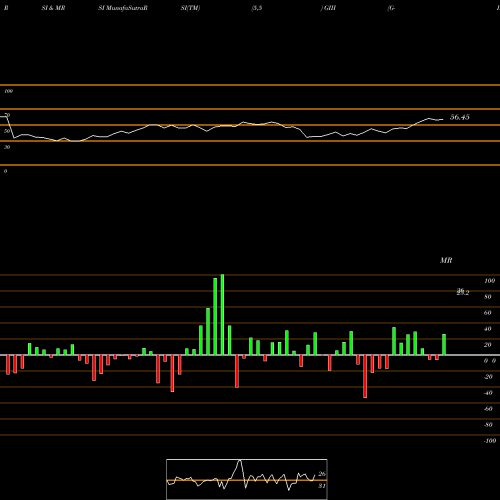Click the longest red bar in the MR histogram

coord(365,376)
